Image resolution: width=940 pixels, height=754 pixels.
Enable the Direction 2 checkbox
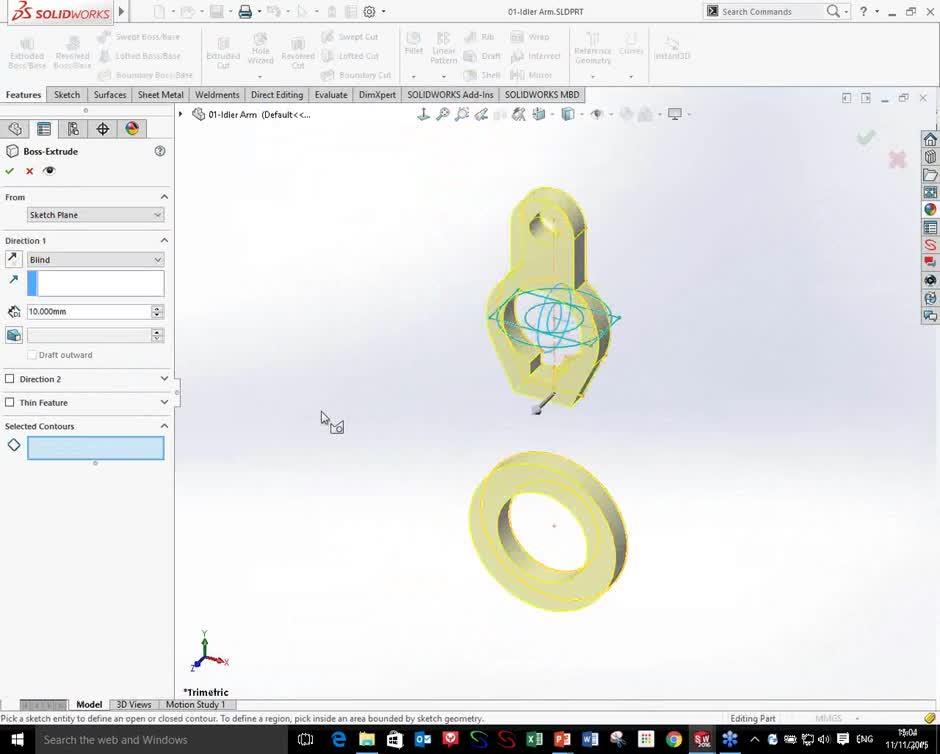[10, 379]
